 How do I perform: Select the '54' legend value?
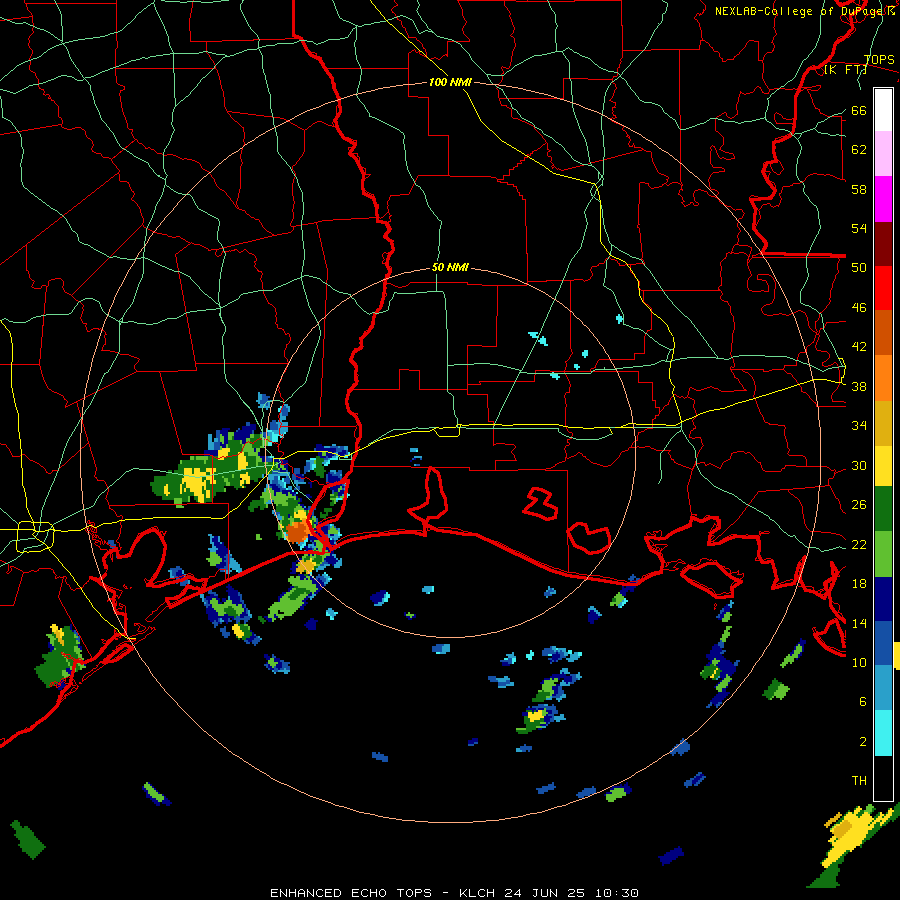(859, 228)
